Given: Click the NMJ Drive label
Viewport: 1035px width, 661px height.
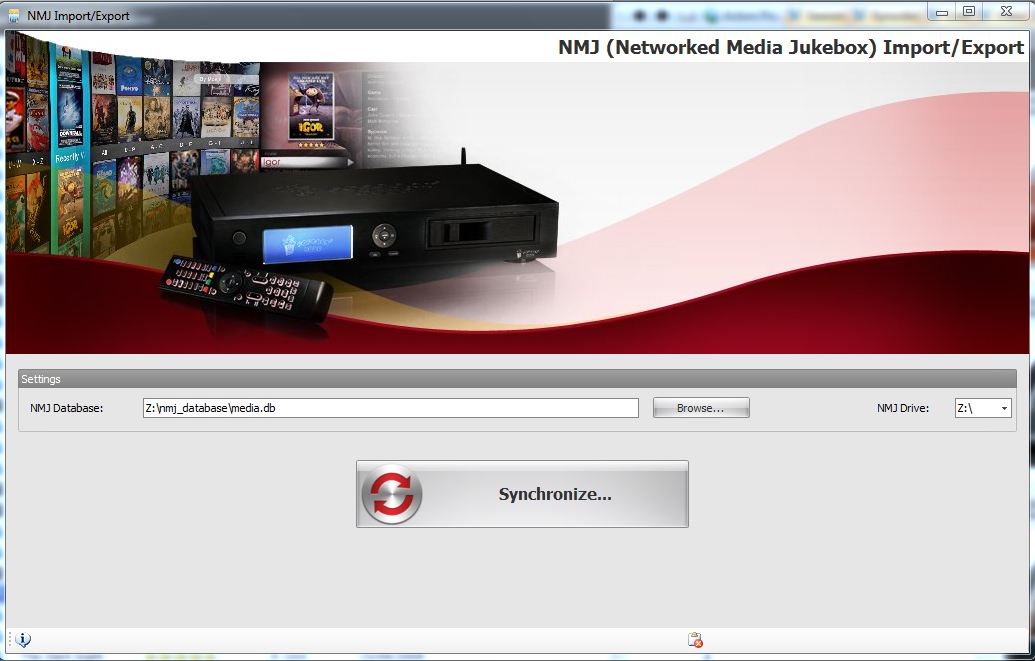Looking at the screenshot, I should [x=903, y=408].
